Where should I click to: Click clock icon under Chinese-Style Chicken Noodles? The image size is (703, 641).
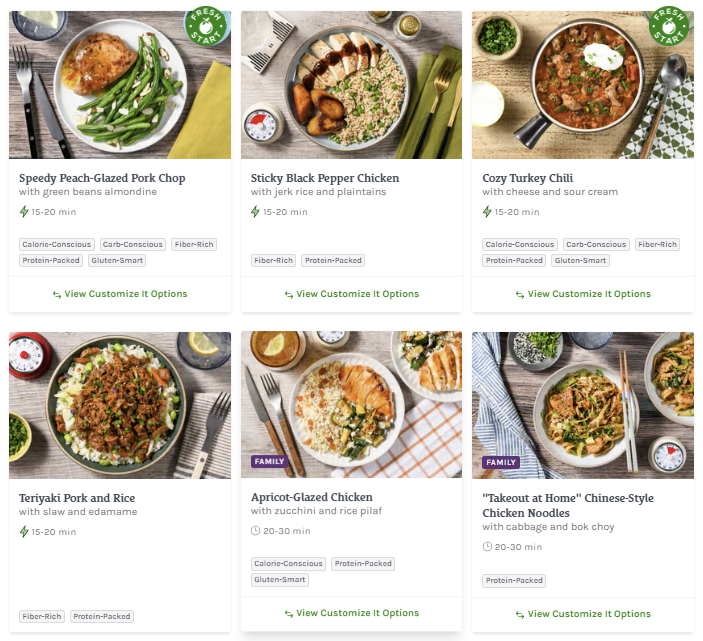488,547
